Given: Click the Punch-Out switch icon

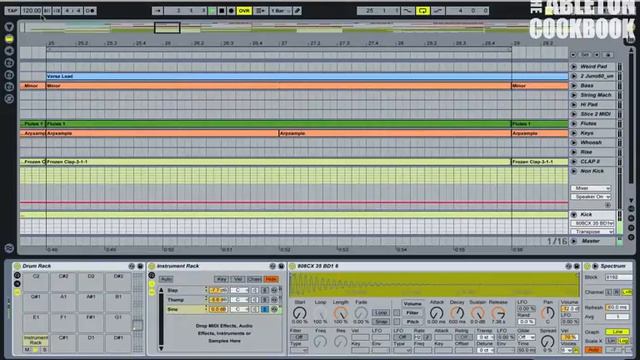Looking at the screenshot, I should coord(438,11).
